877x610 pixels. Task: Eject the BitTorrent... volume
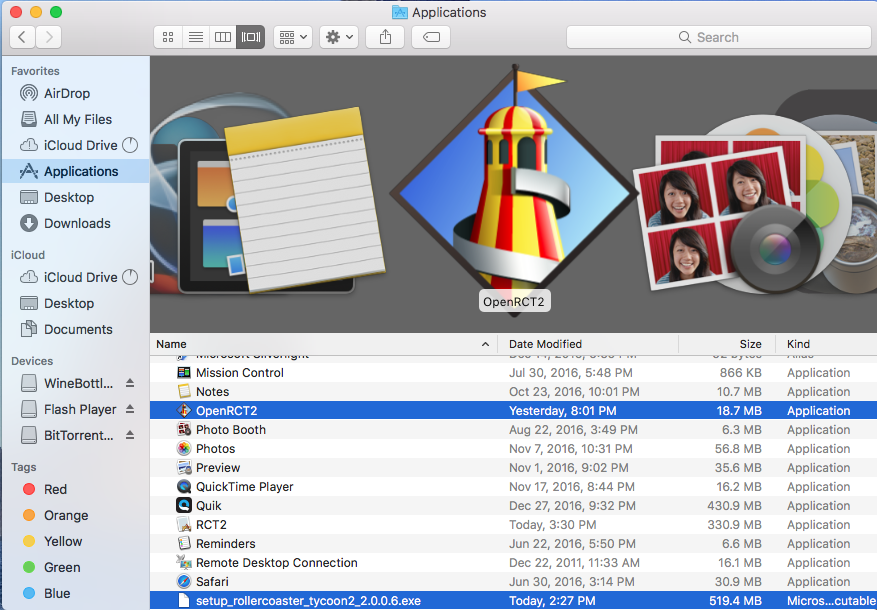point(130,434)
